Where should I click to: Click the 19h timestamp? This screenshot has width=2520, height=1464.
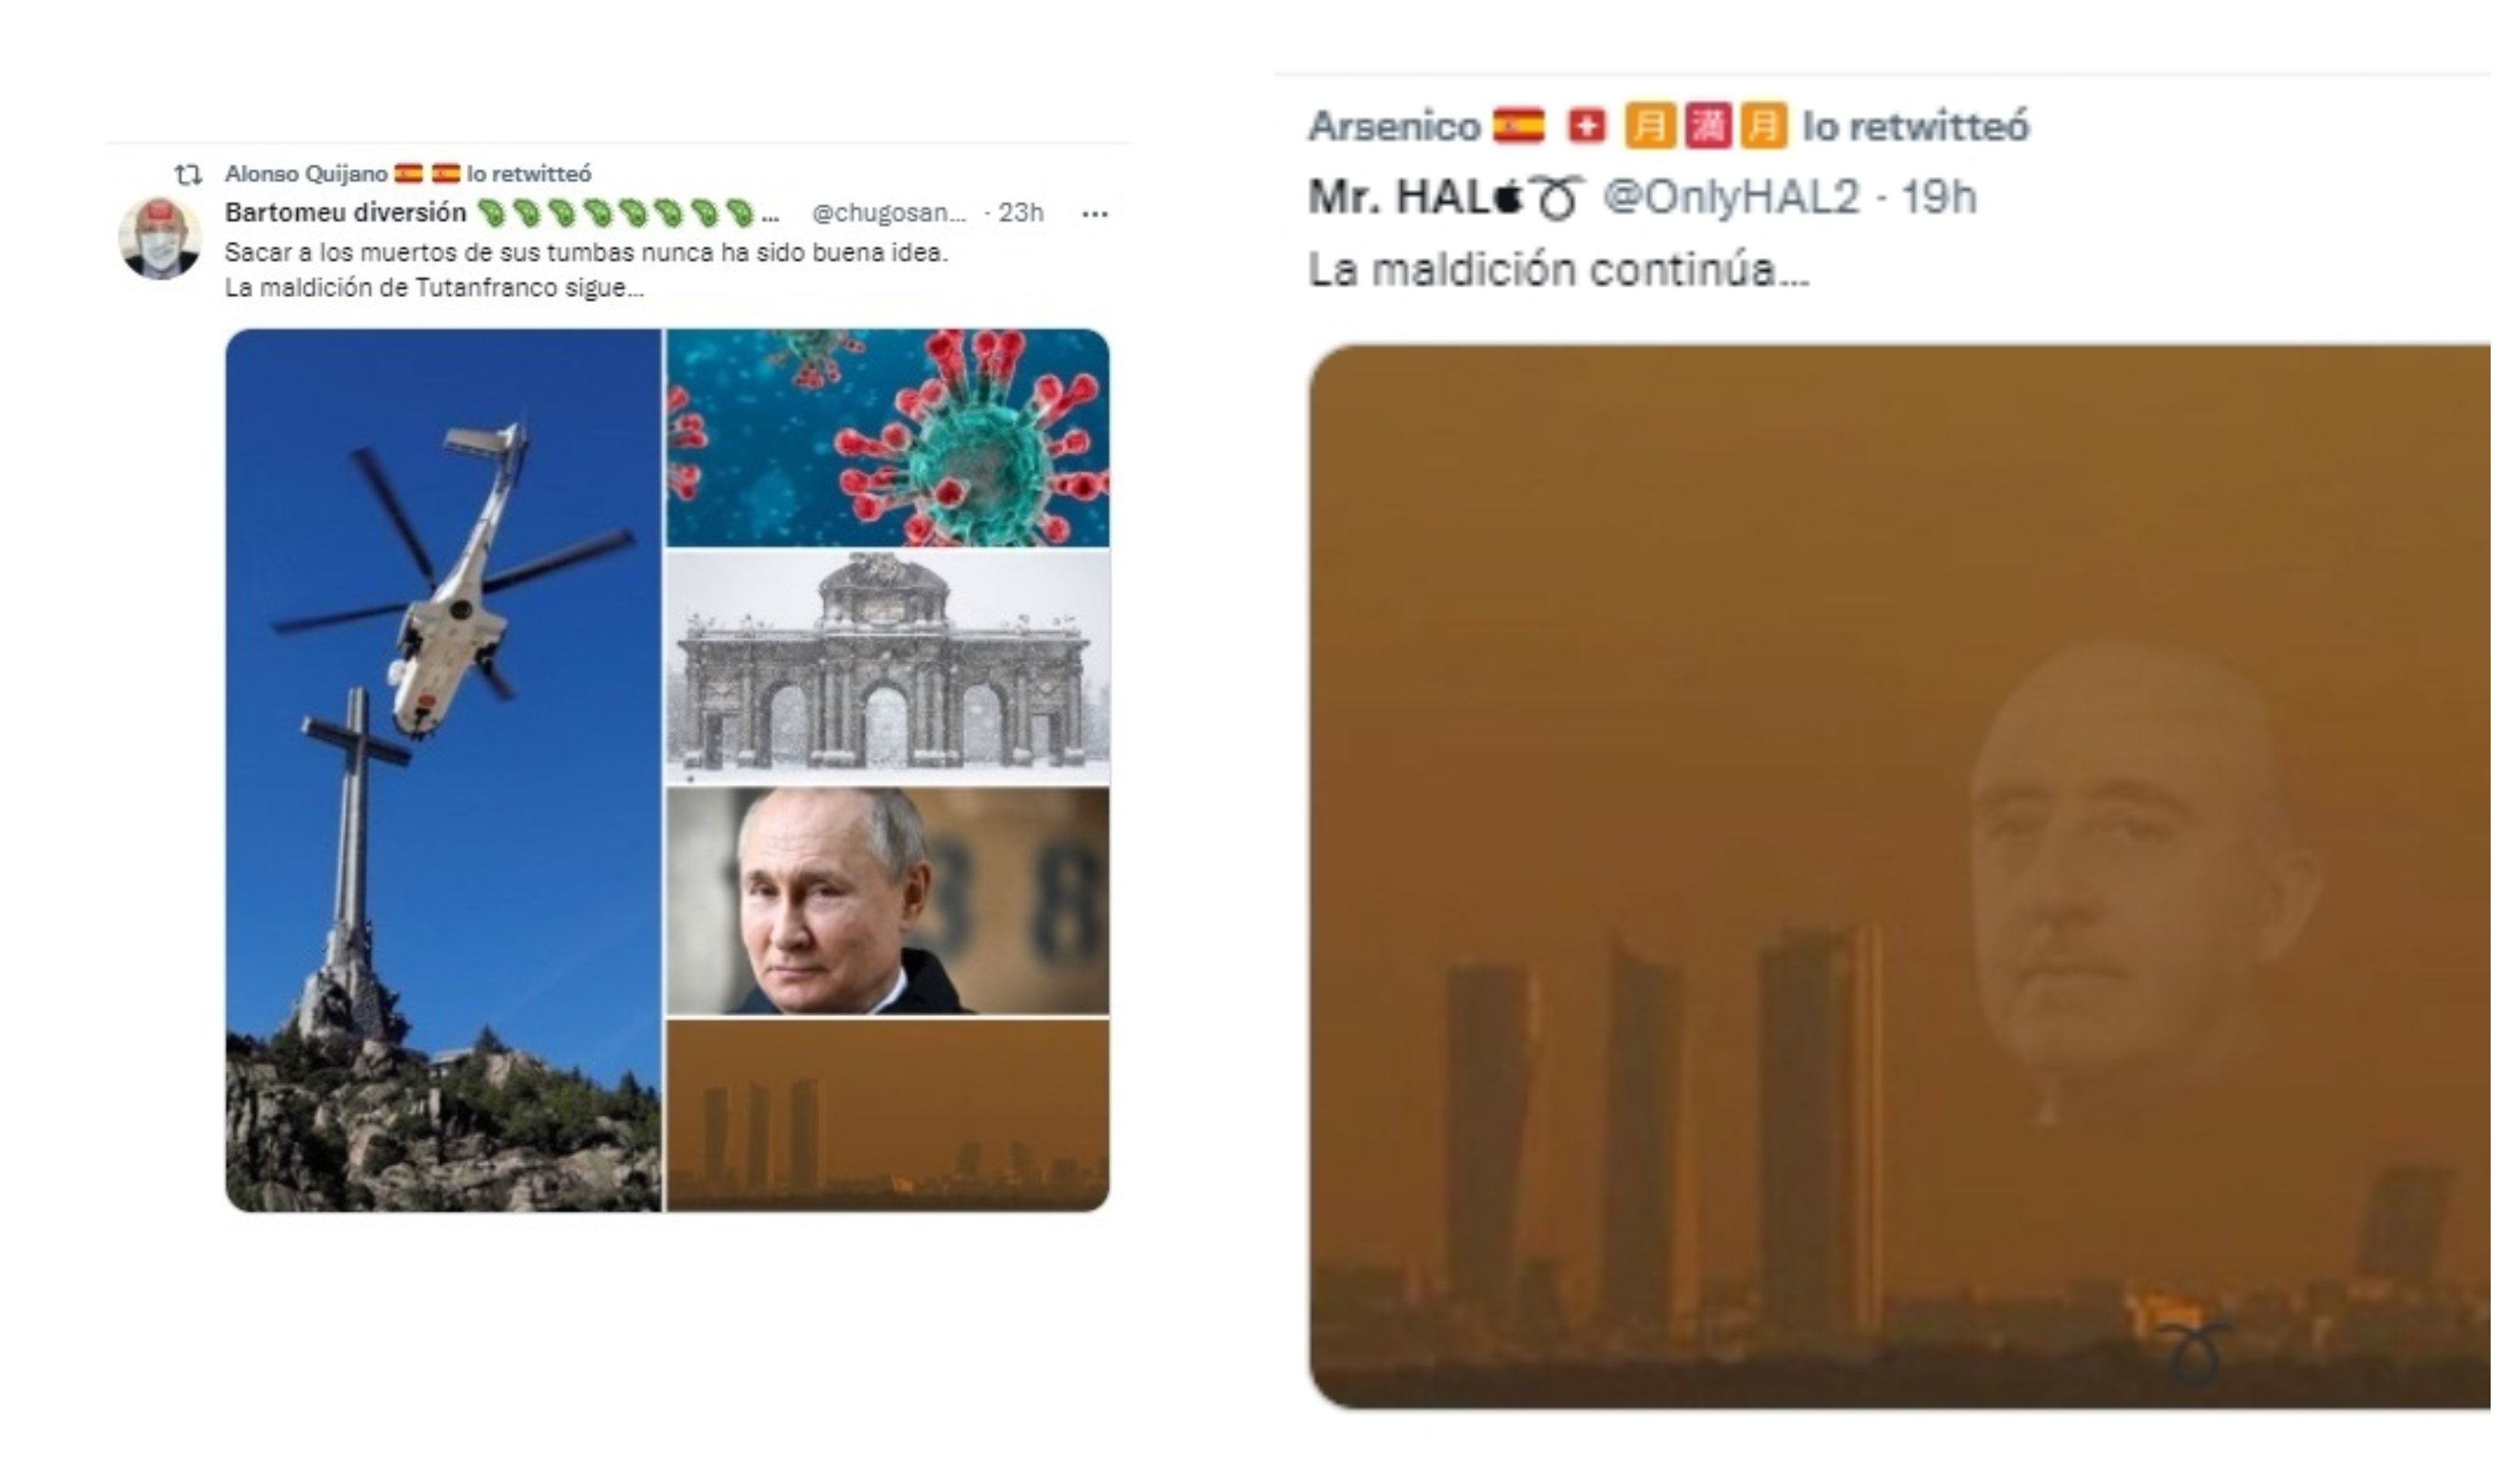pyautogui.click(x=1939, y=198)
